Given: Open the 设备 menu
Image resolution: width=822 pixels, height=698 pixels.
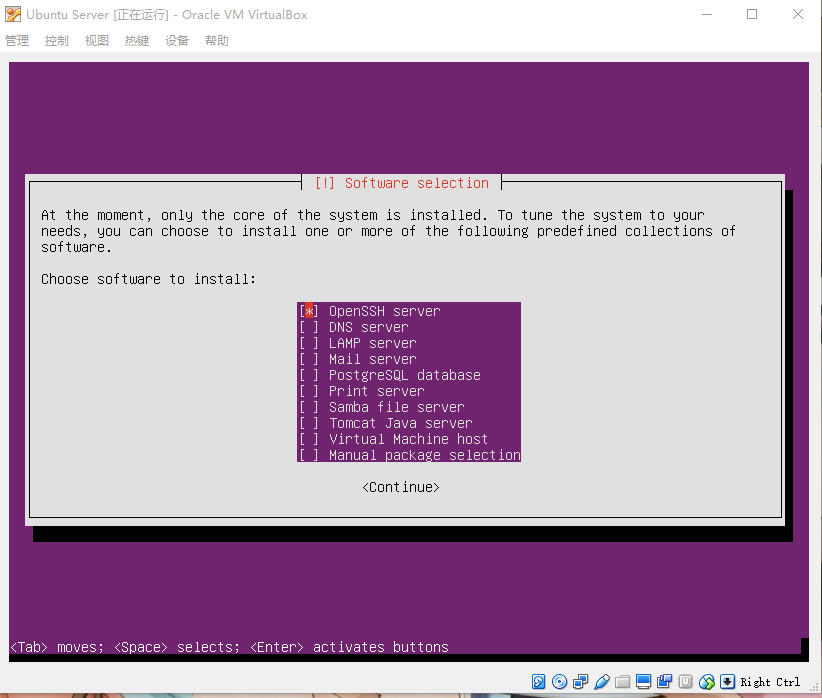Looking at the screenshot, I should tap(177, 40).
